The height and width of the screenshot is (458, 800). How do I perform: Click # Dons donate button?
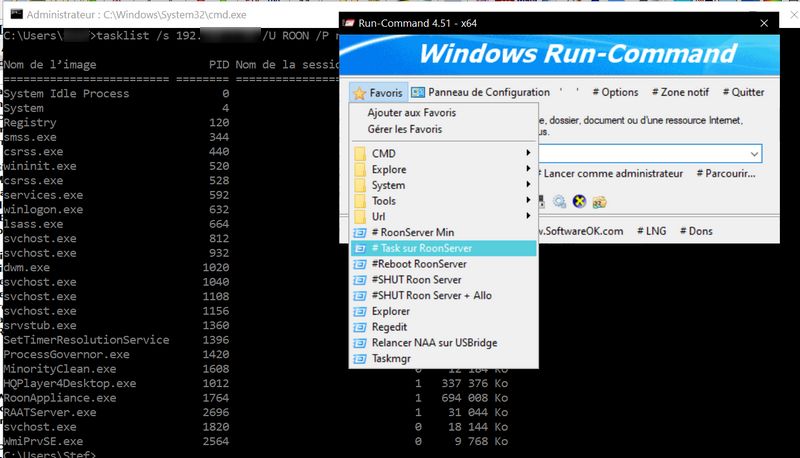[696, 232]
